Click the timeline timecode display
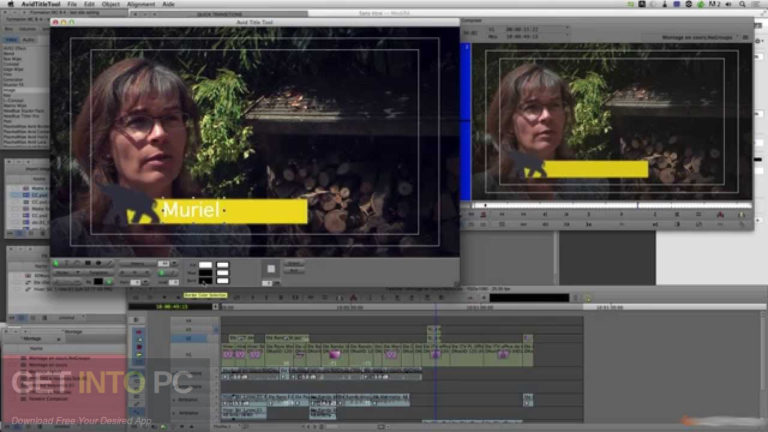This screenshot has height=432, width=768. [170, 307]
